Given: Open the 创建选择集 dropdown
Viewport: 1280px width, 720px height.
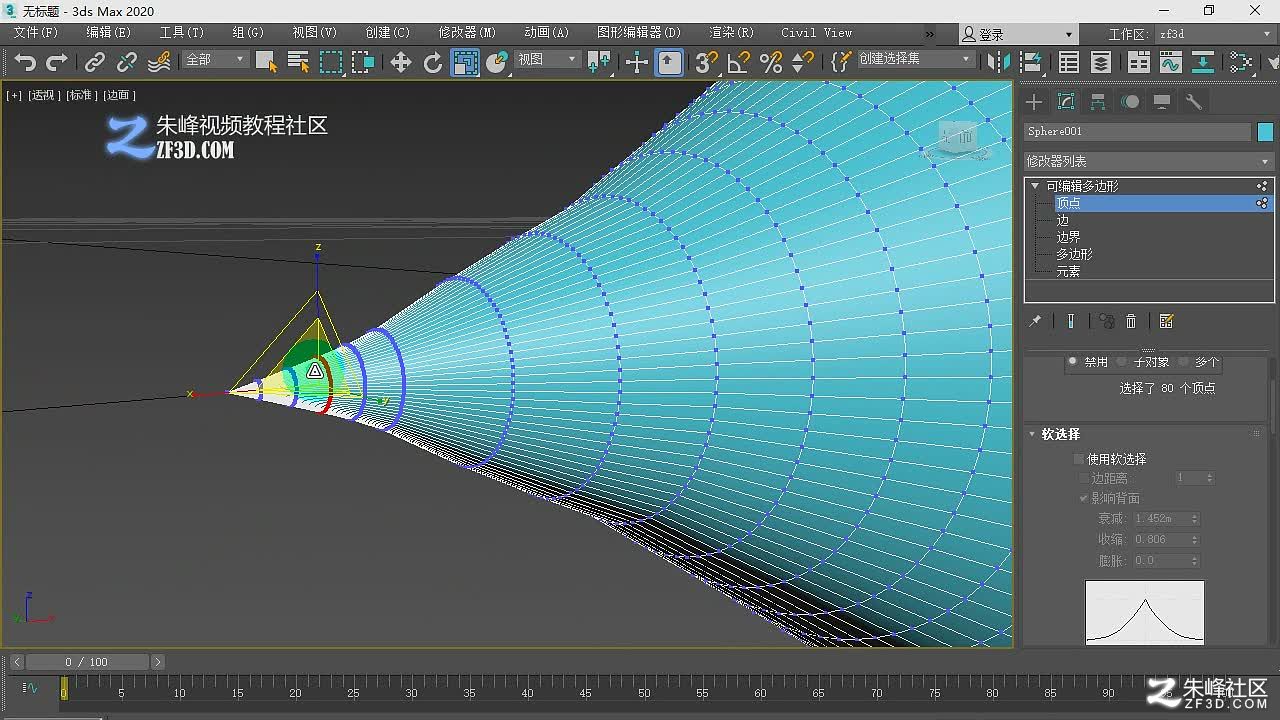Looking at the screenshot, I should click(915, 60).
